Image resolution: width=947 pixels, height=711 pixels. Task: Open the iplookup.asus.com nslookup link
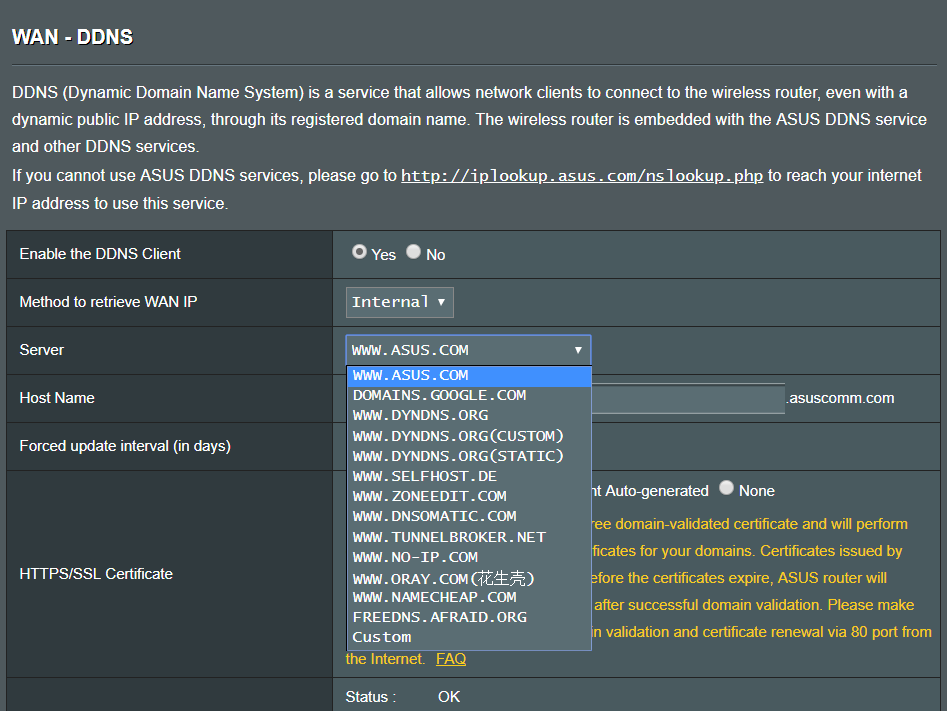tap(582, 176)
